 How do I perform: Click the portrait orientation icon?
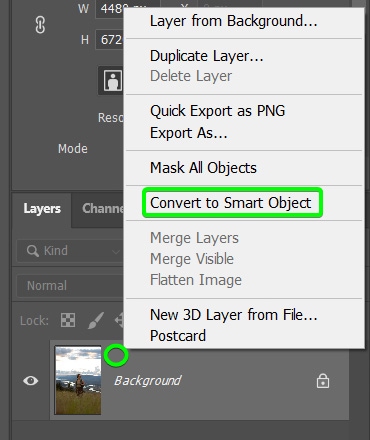[x=112, y=80]
